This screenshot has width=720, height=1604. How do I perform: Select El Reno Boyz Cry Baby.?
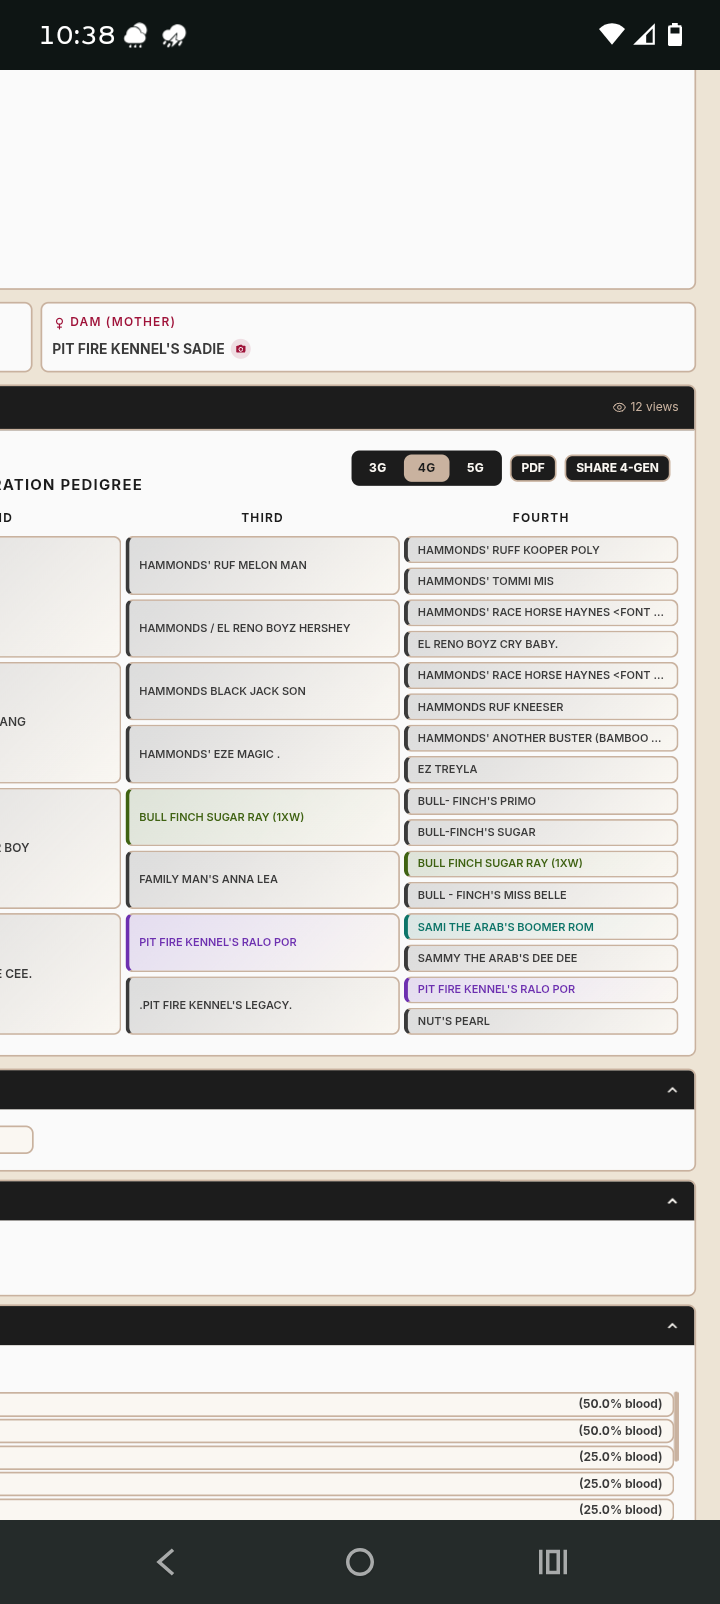click(x=541, y=644)
